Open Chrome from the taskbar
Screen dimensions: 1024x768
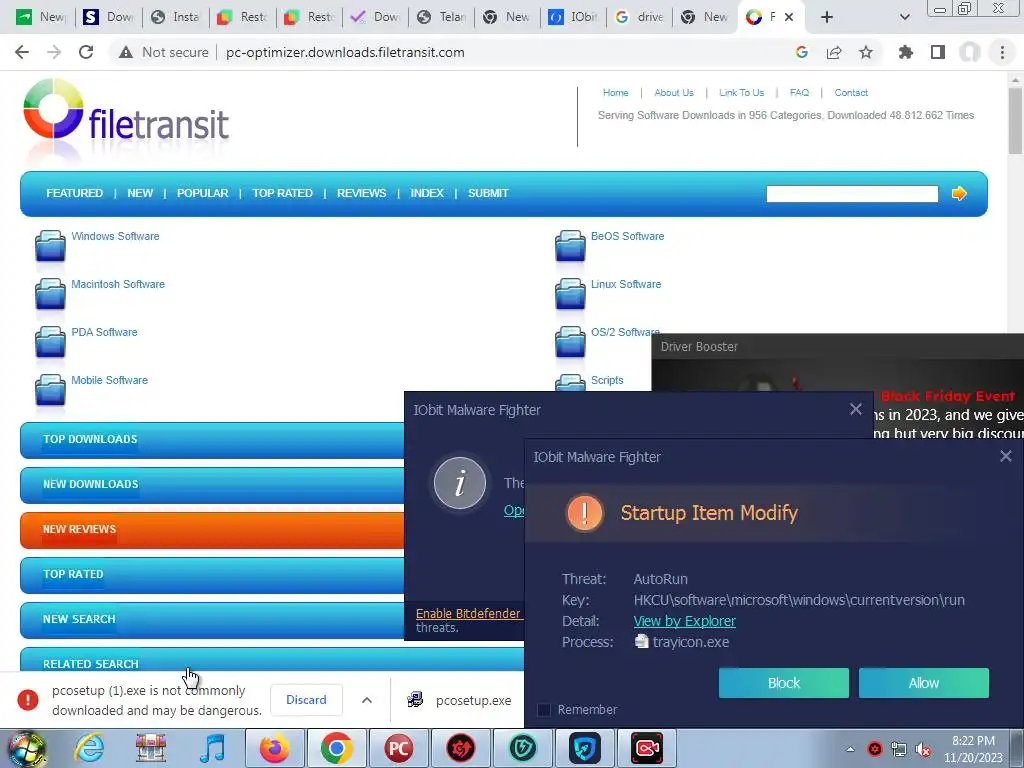click(336, 748)
